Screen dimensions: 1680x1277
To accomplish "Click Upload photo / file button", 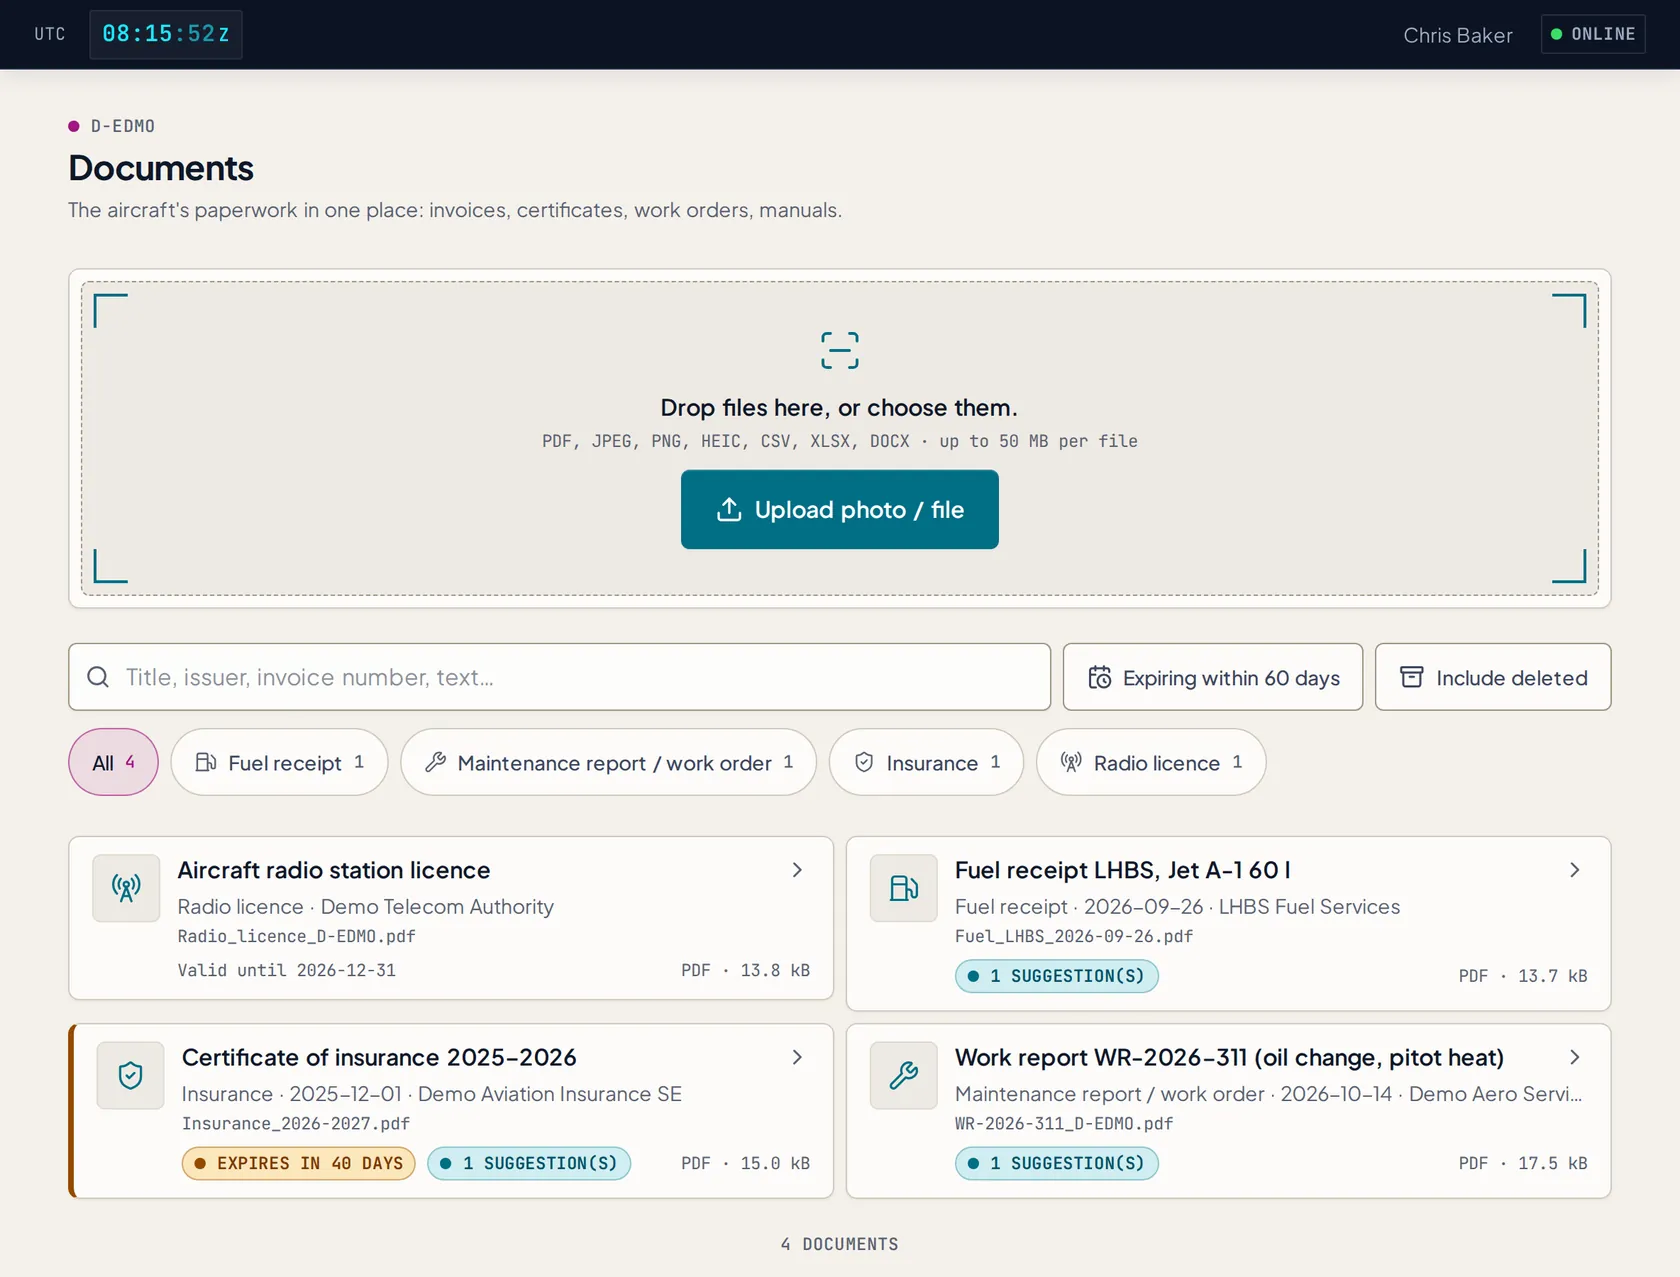I will 839,509.
